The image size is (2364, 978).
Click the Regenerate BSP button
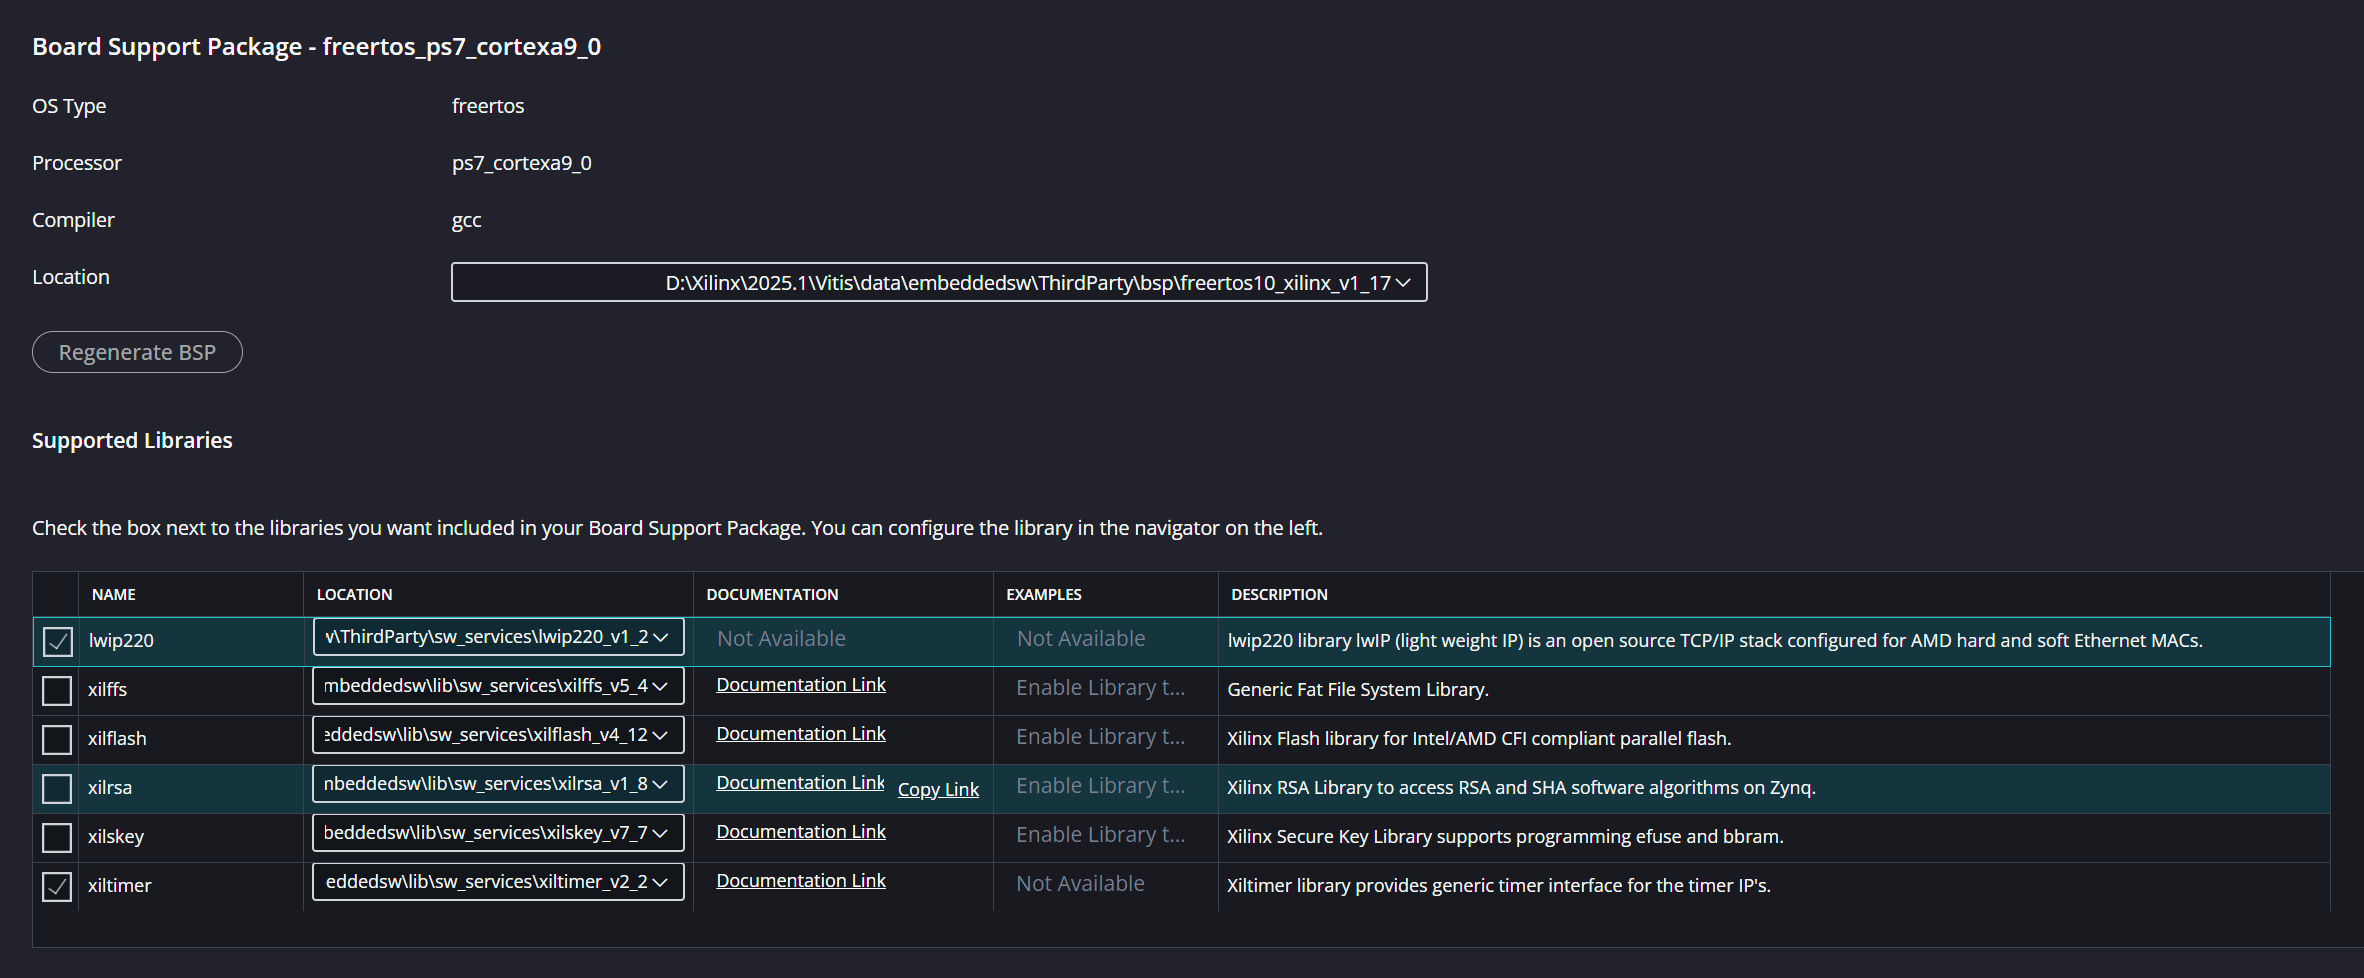point(137,352)
